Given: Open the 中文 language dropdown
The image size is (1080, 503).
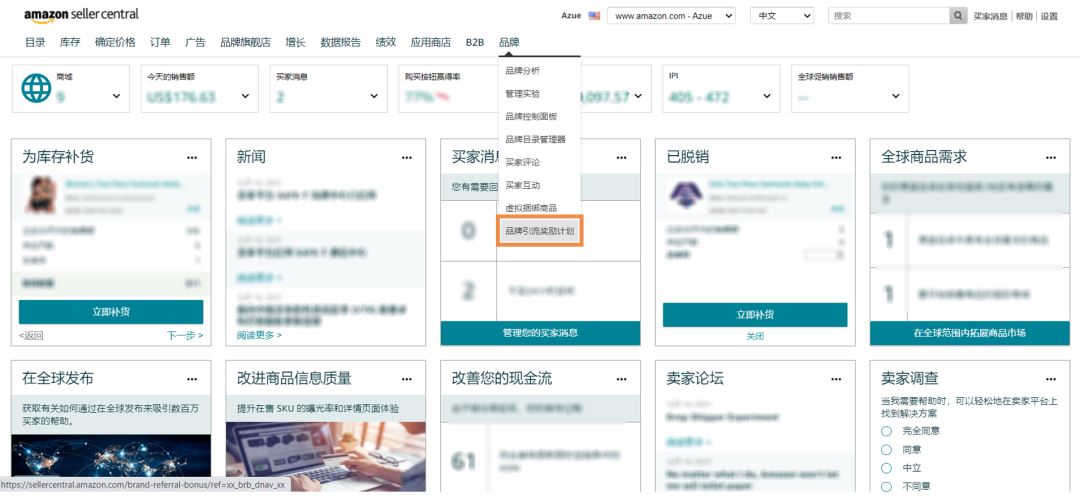Looking at the screenshot, I should (x=782, y=15).
